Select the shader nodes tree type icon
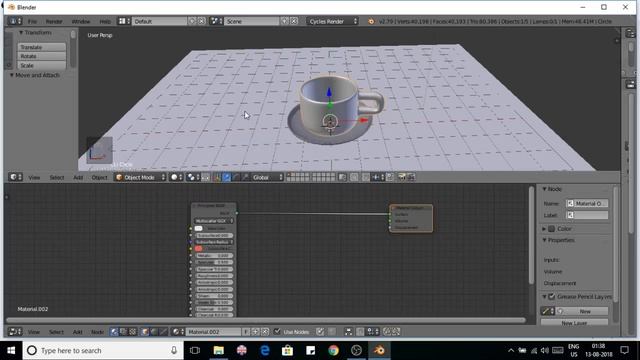This screenshot has width=640, height=360. [114, 332]
